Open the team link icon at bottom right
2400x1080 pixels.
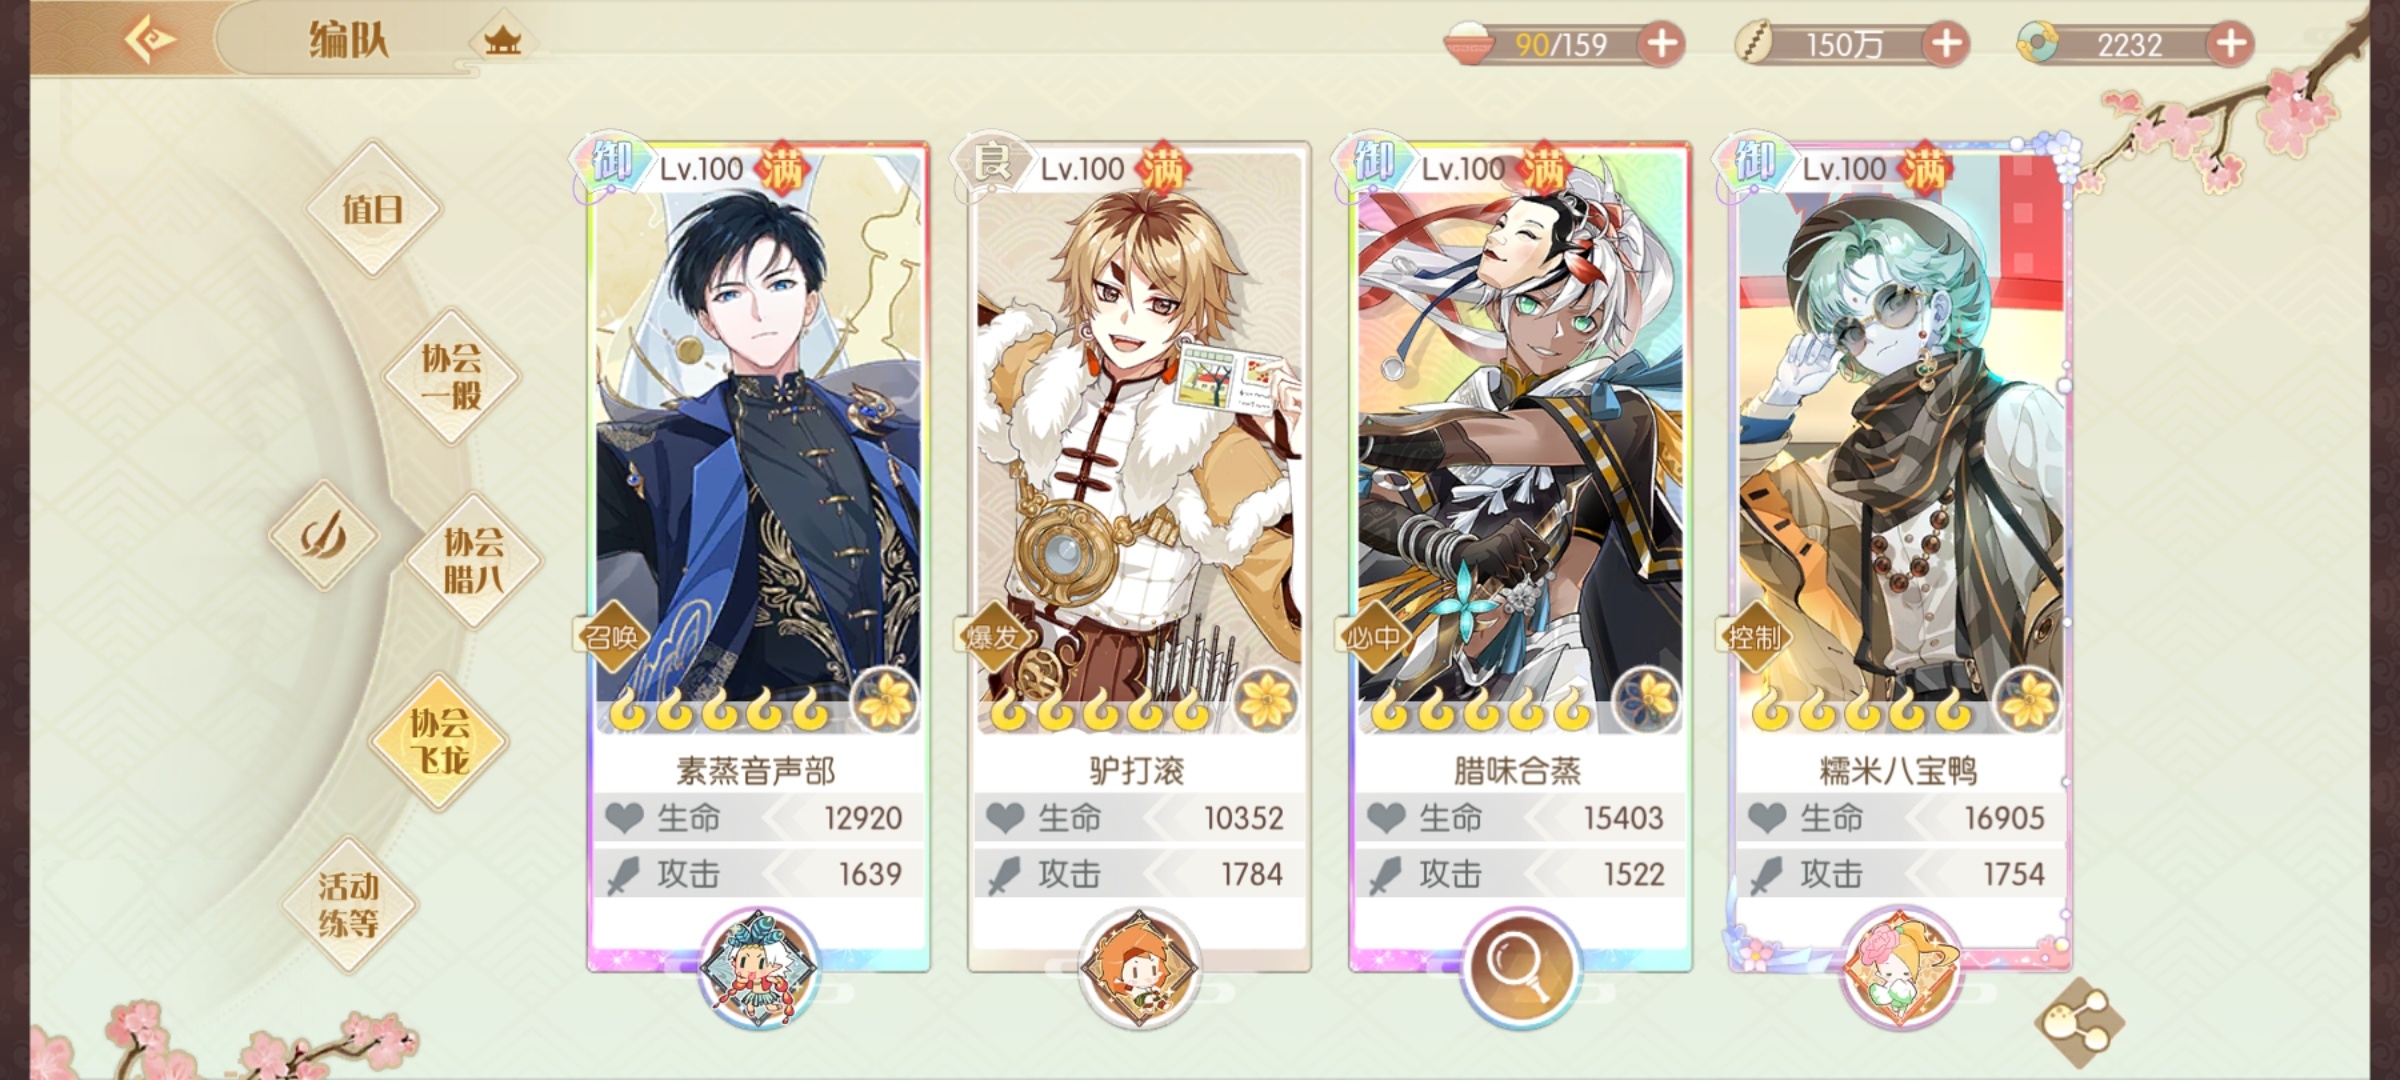coord(2079,1022)
